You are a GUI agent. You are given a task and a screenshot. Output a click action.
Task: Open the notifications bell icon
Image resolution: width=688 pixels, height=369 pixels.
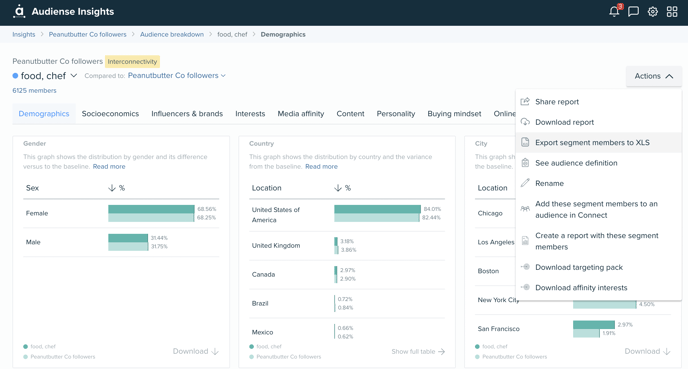[x=614, y=11]
